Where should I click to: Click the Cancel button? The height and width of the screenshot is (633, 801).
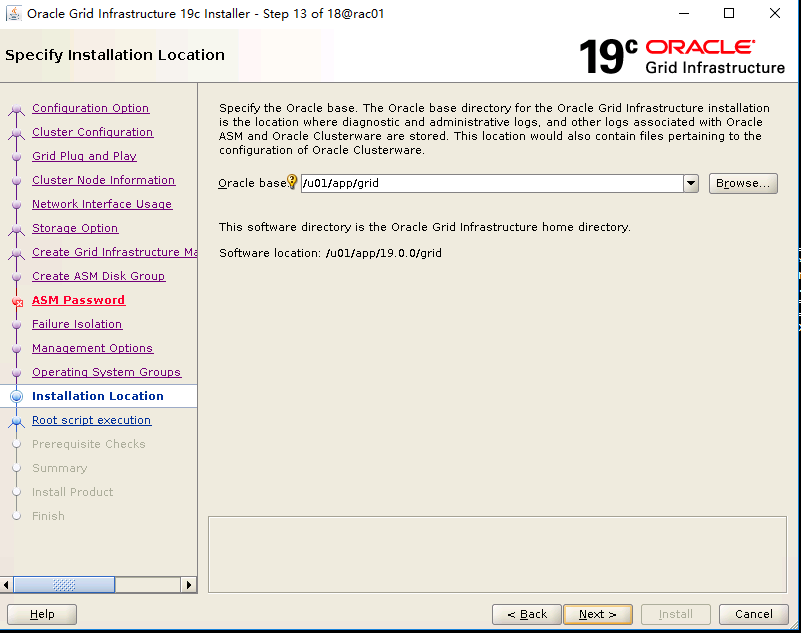753,614
